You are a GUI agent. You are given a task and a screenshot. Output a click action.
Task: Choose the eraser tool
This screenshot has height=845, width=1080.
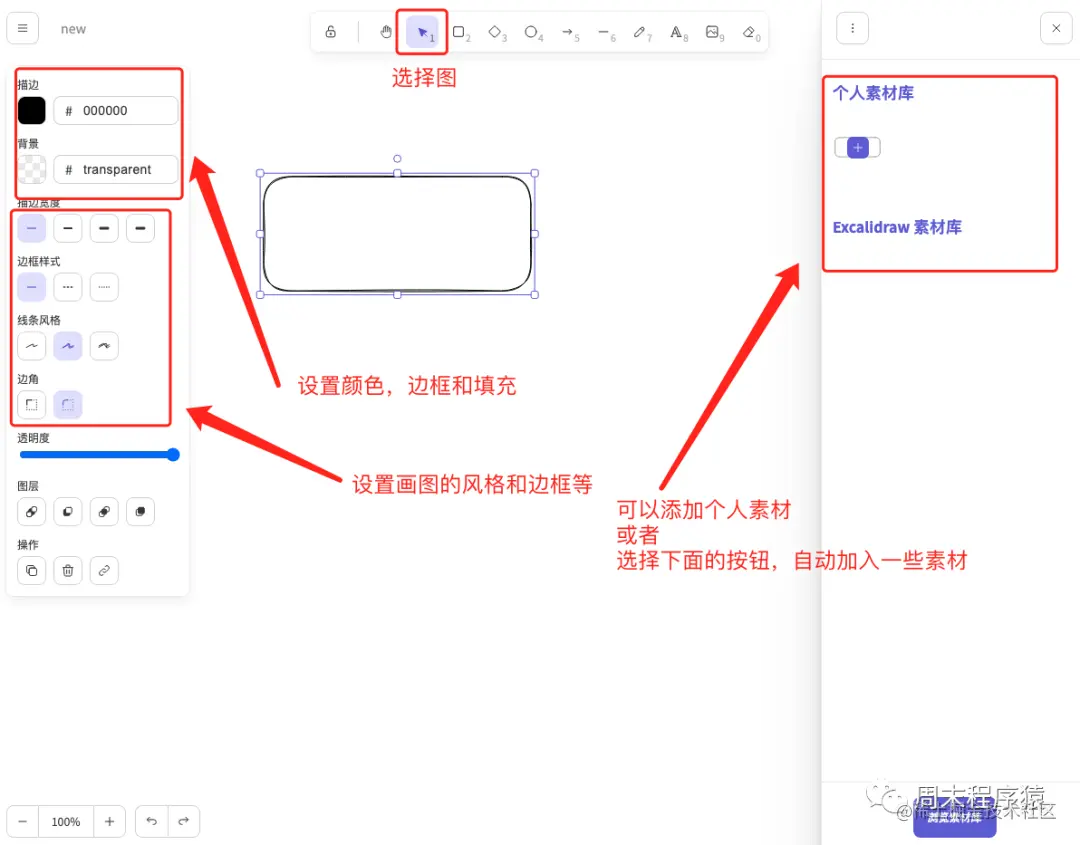(x=749, y=32)
